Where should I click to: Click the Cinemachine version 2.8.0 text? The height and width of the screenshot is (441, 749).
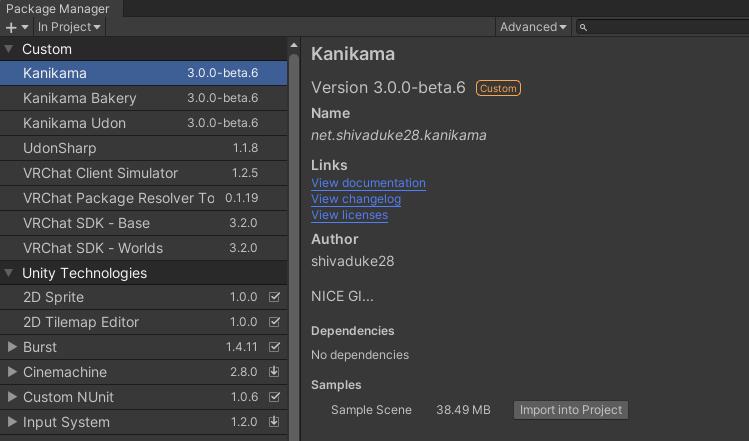coord(244,372)
